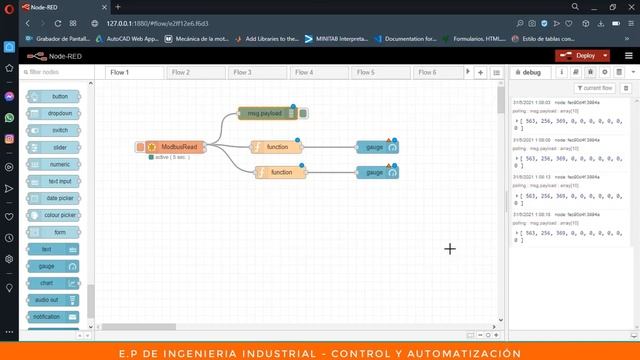The height and width of the screenshot is (360, 640).
Task: Open the Node-RED hamburger main menu
Action: pos(629,56)
